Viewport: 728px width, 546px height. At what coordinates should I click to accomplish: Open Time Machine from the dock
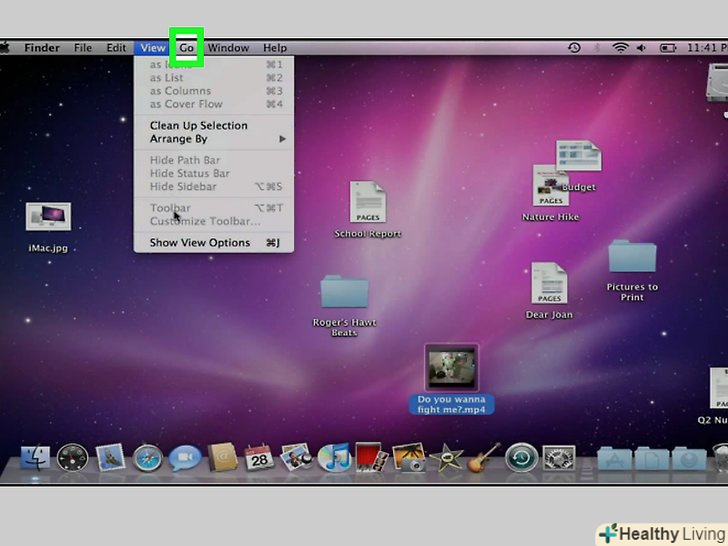point(521,459)
